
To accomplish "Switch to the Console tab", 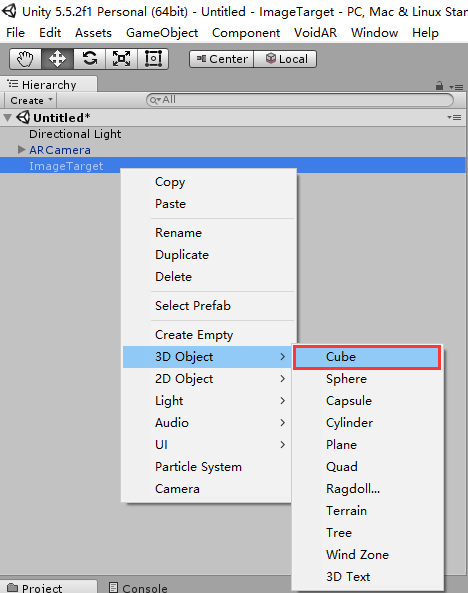I will click(138, 587).
